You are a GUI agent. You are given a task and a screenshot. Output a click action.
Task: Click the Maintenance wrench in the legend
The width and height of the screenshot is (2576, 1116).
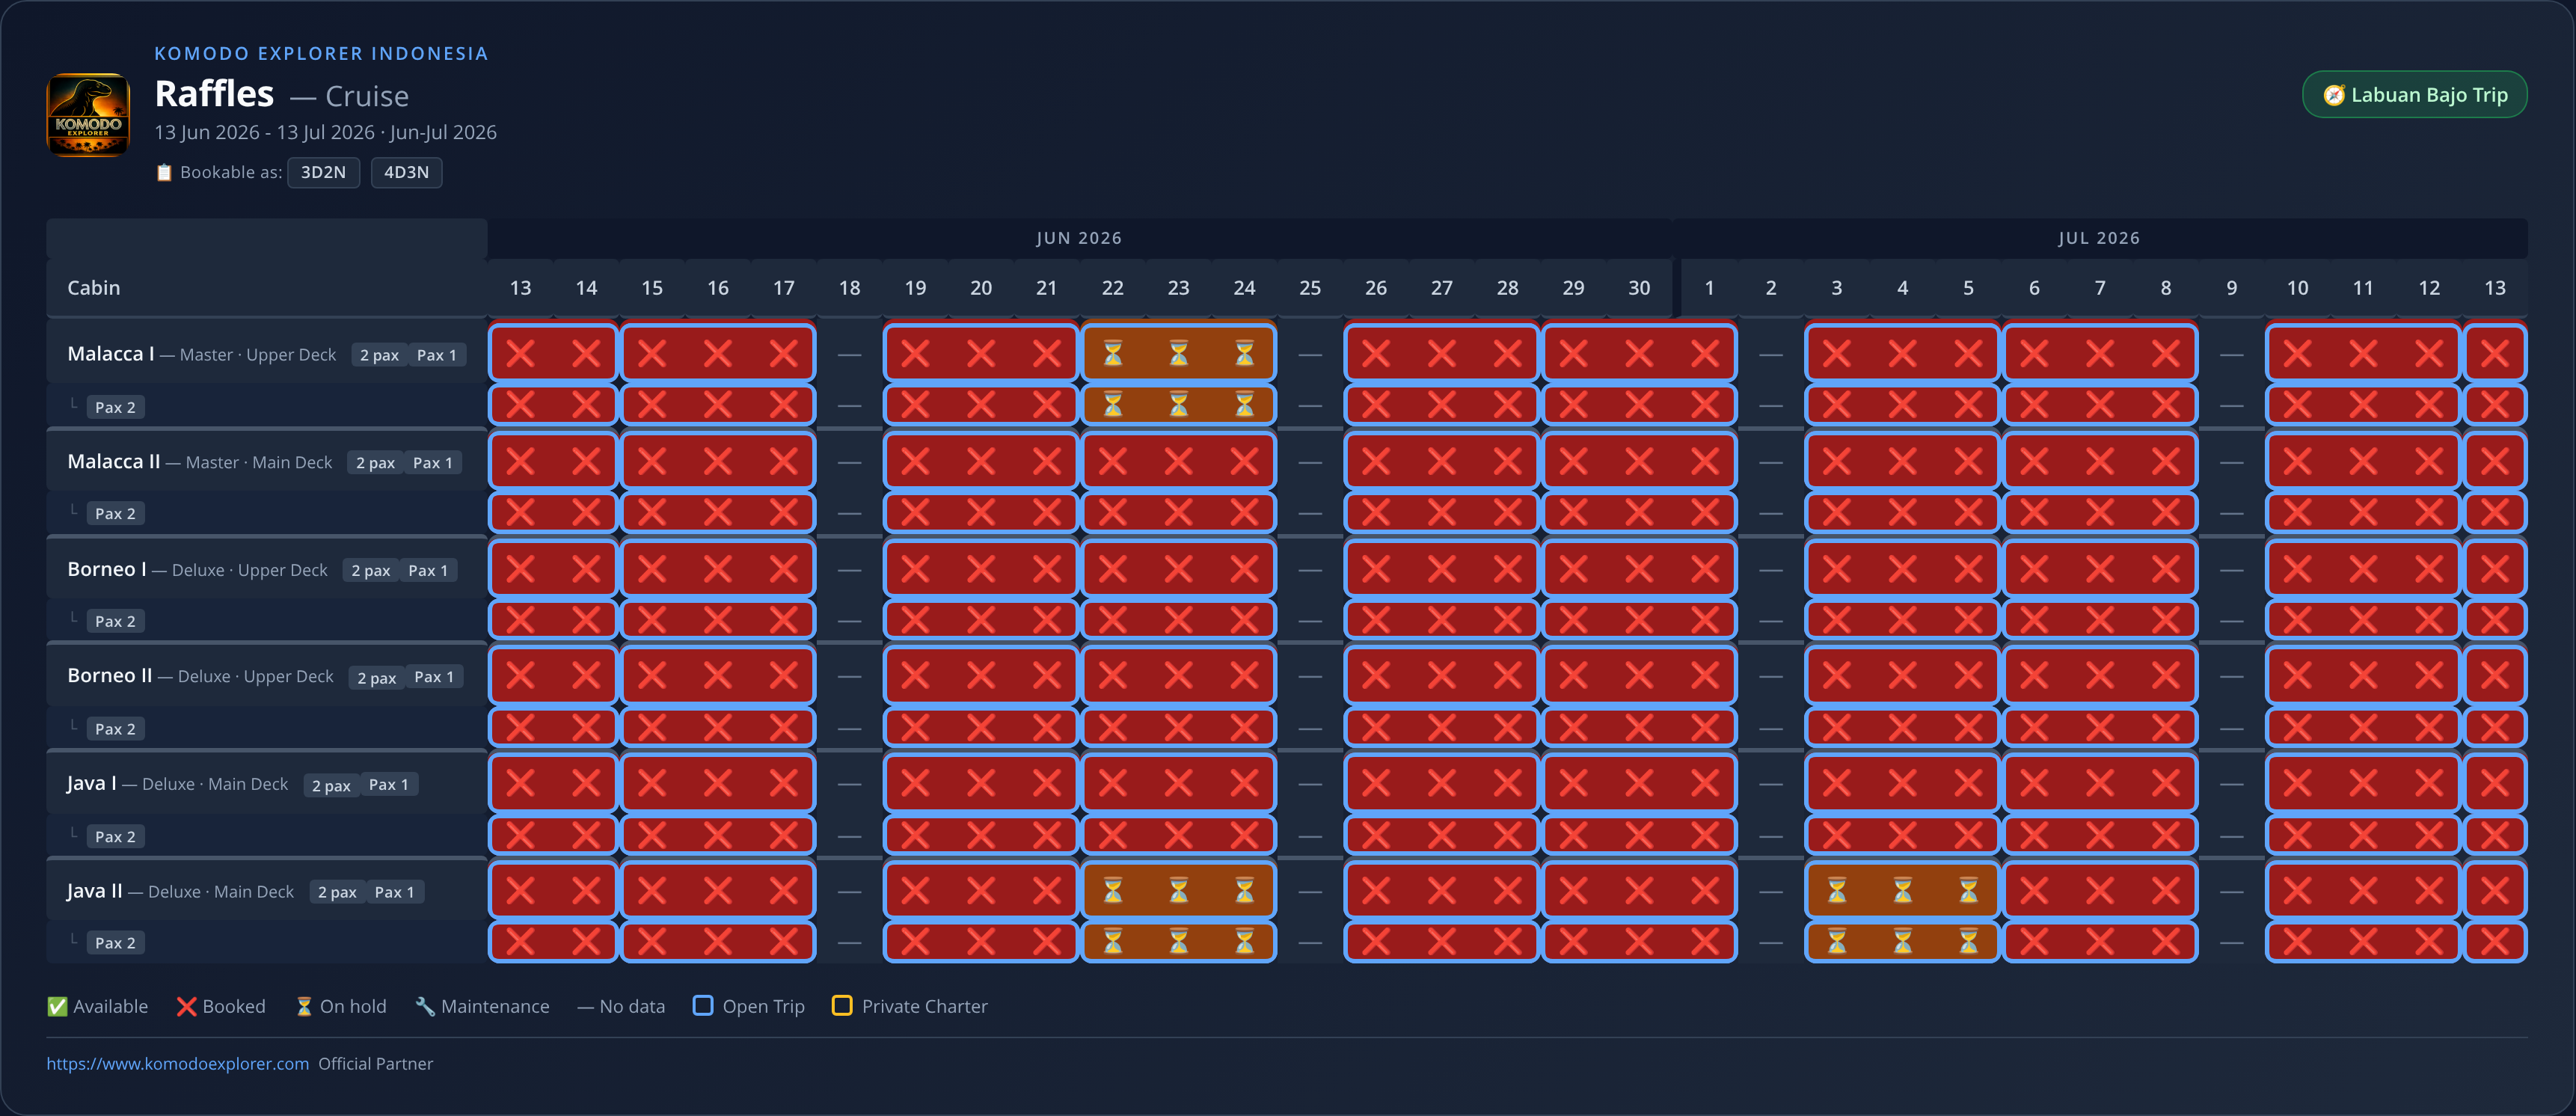tap(425, 1006)
